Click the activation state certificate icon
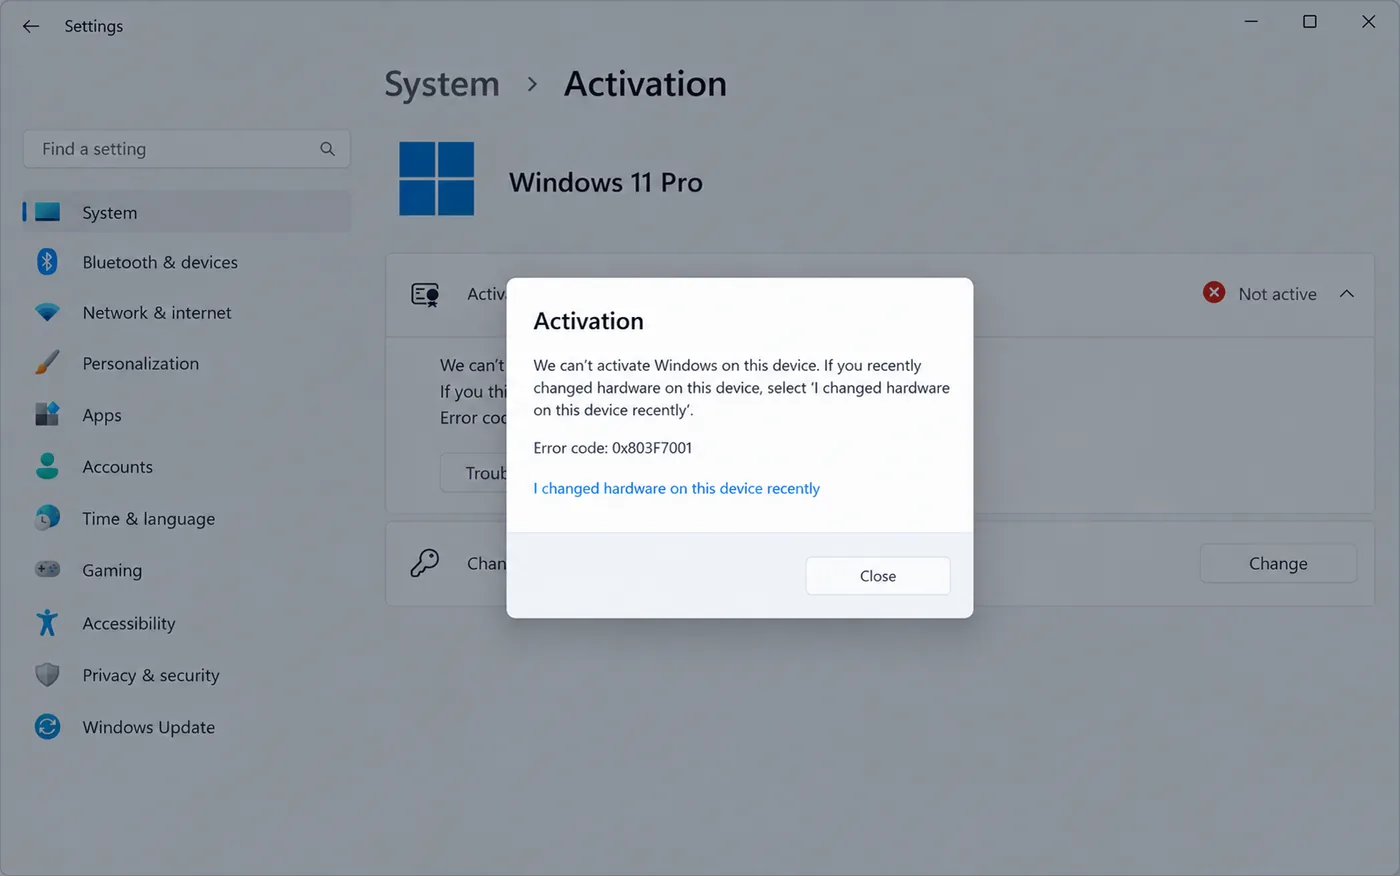 [x=425, y=294]
